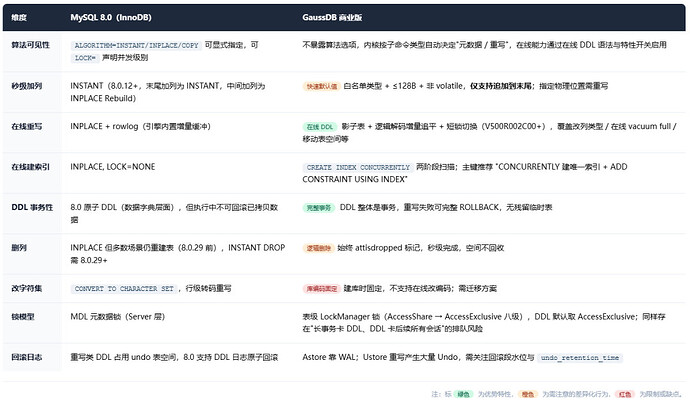Image resolution: width=690 pixels, height=402 pixels.
Task: Click bold text '仅支持追加到末尾'
Action: [501, 86]
